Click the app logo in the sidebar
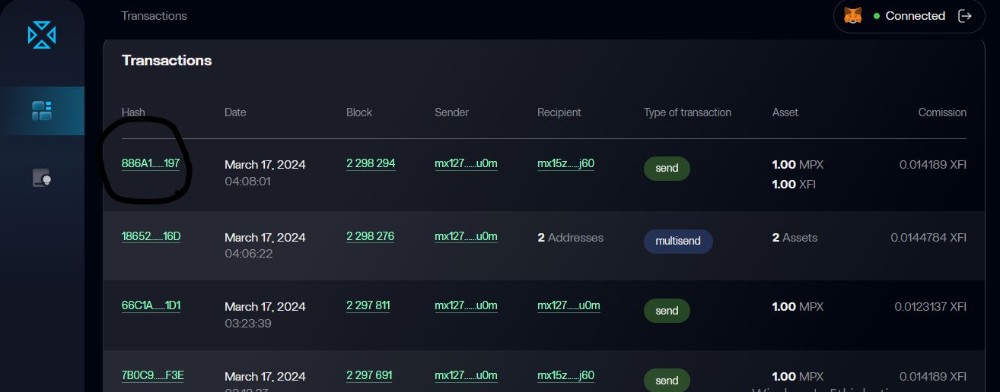 click(x=42, y=34)
